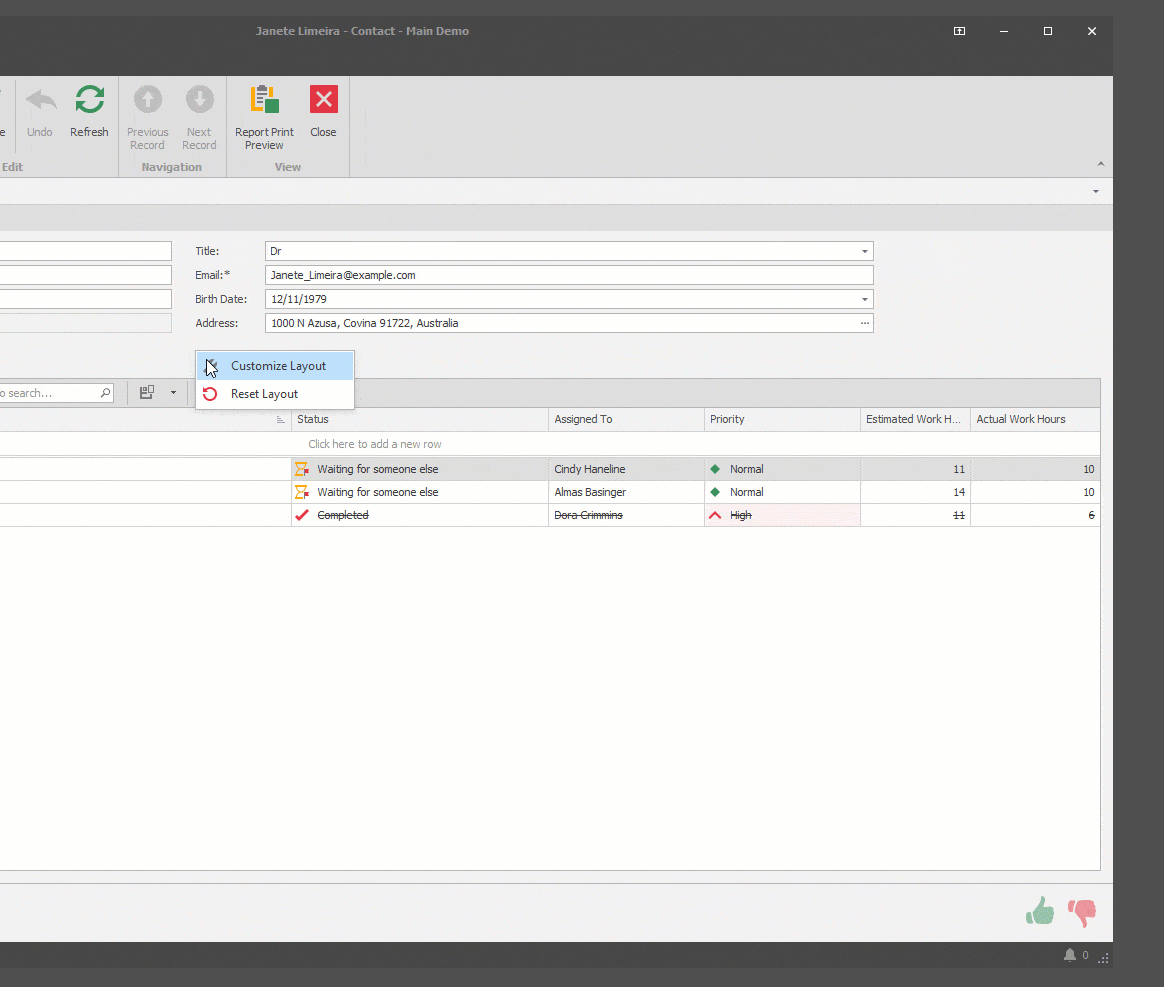Open Report Print Preview
This screenshot has height=987, width=1164.
point(264,117)
